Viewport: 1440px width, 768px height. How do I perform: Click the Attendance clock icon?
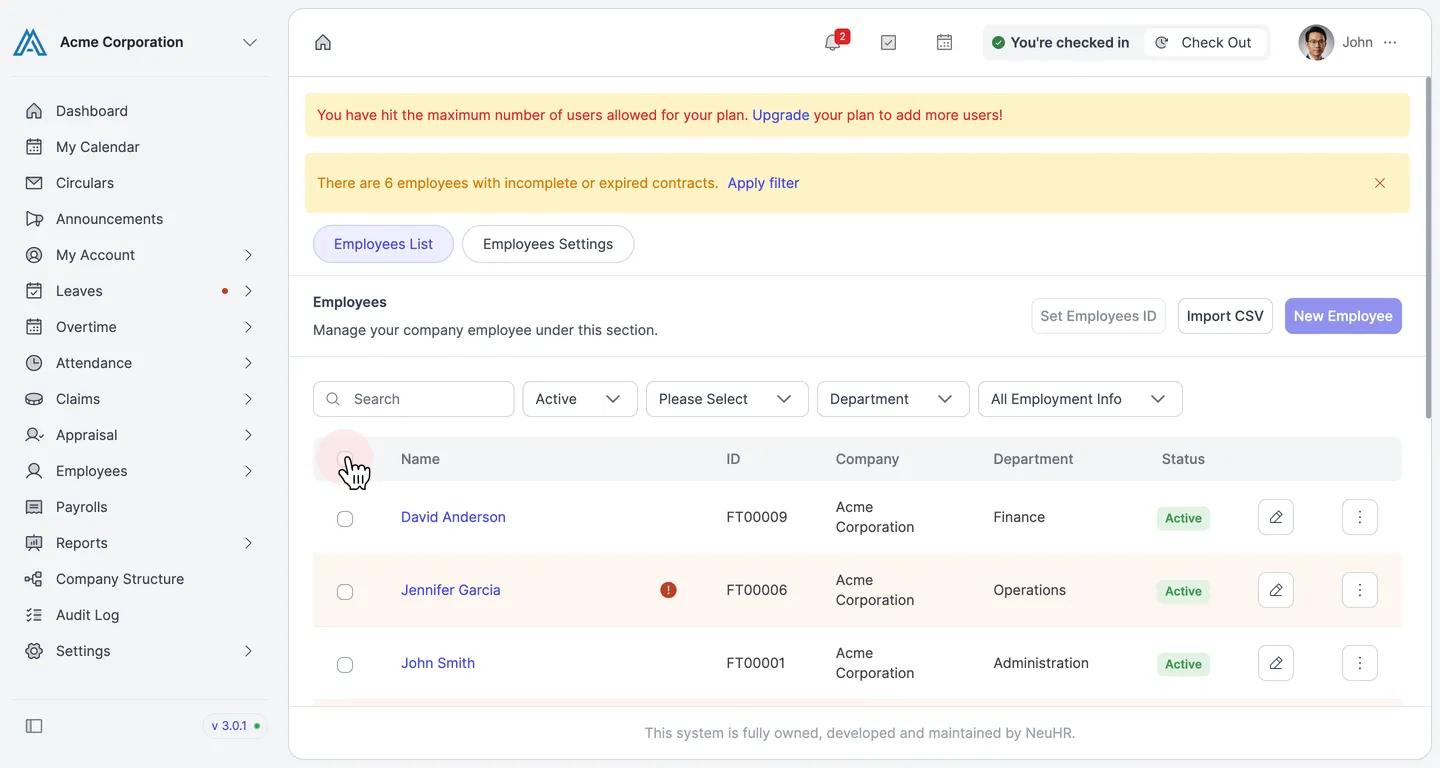pos(34,363)
